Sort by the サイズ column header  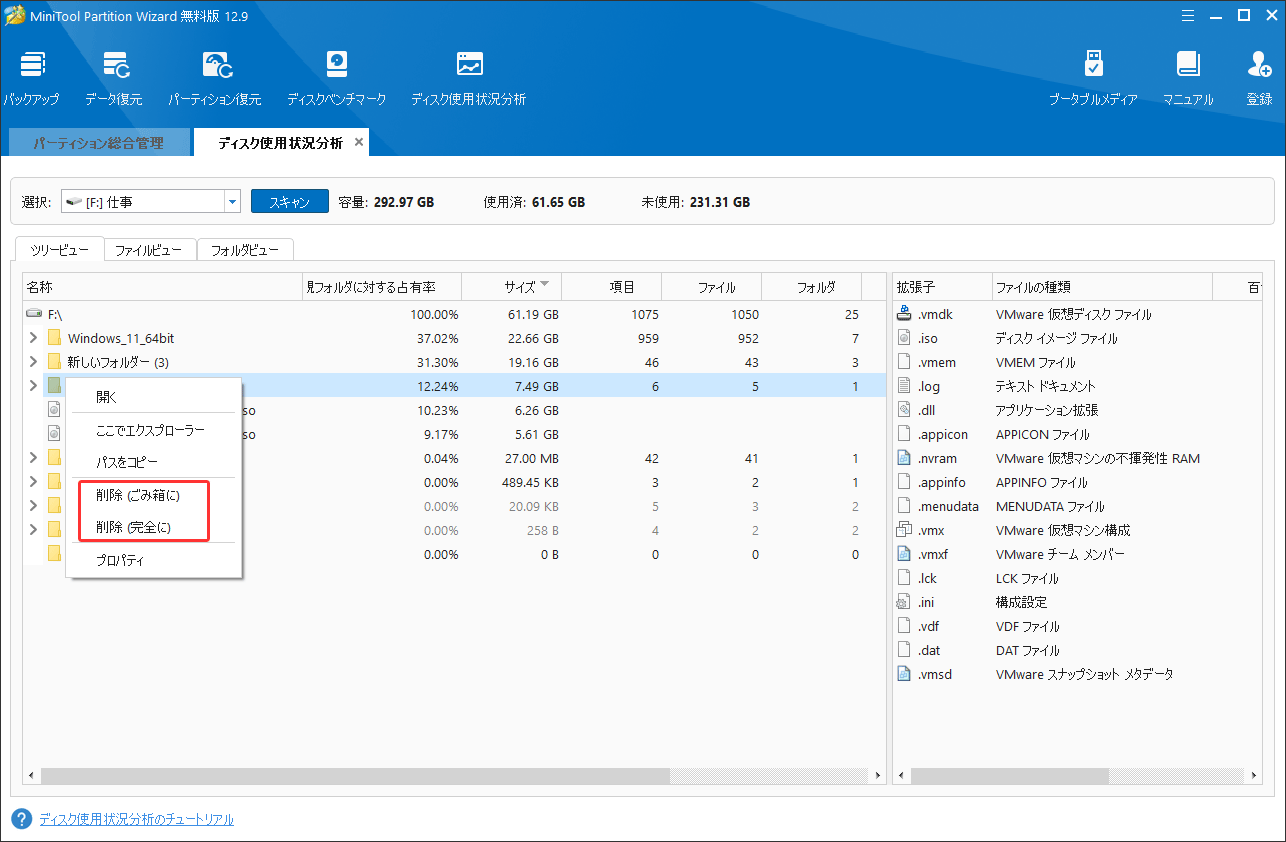point(520,287)
